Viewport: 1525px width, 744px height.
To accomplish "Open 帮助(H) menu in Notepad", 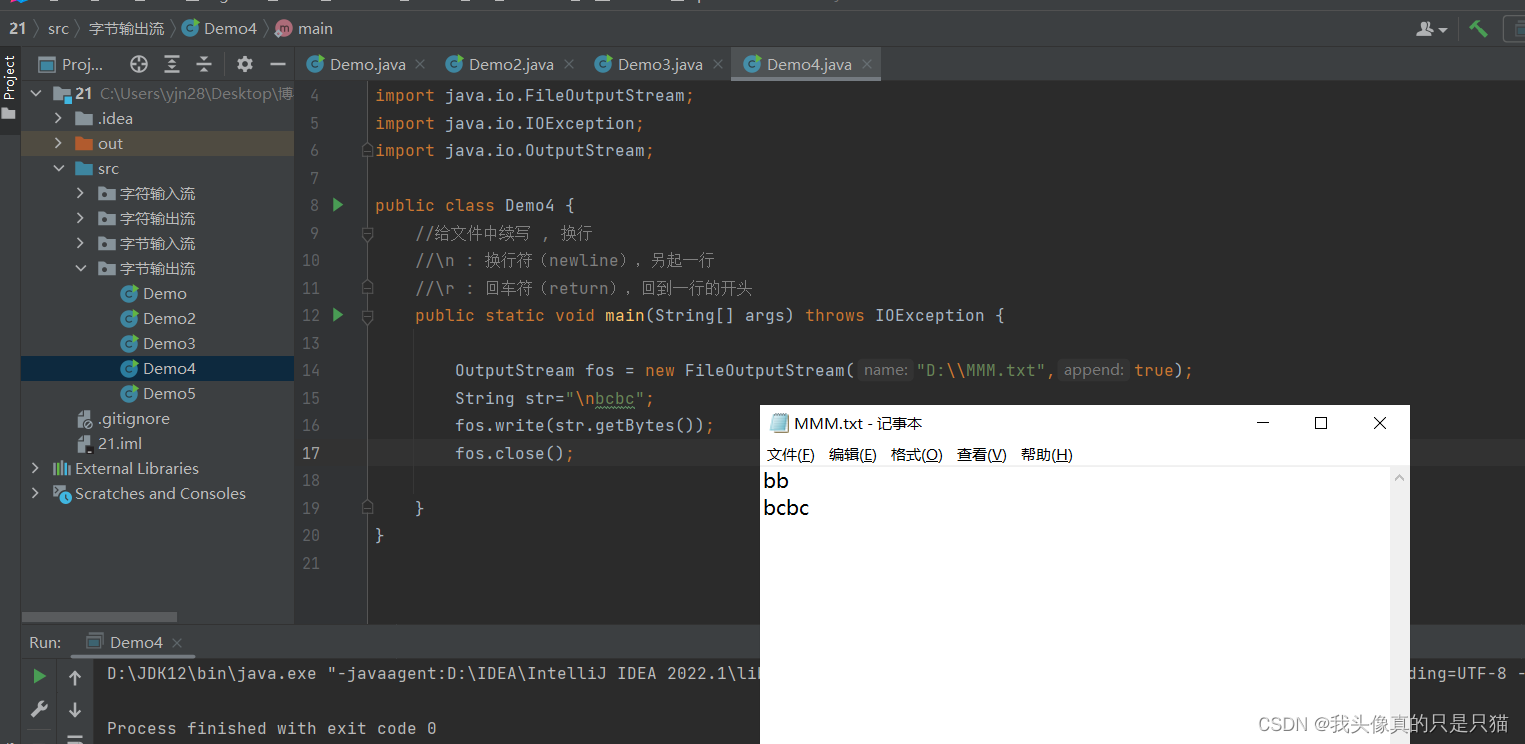I will coord(1046,455).
